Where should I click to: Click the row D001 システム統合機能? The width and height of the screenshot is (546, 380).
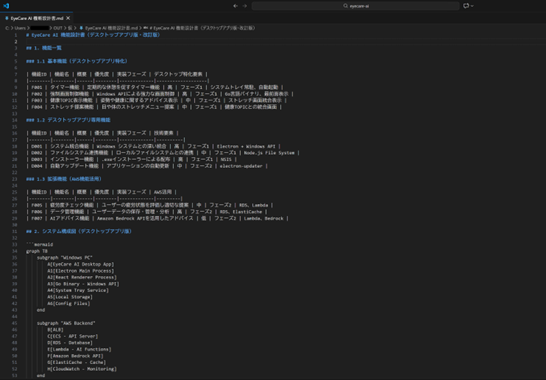[154, 146]
